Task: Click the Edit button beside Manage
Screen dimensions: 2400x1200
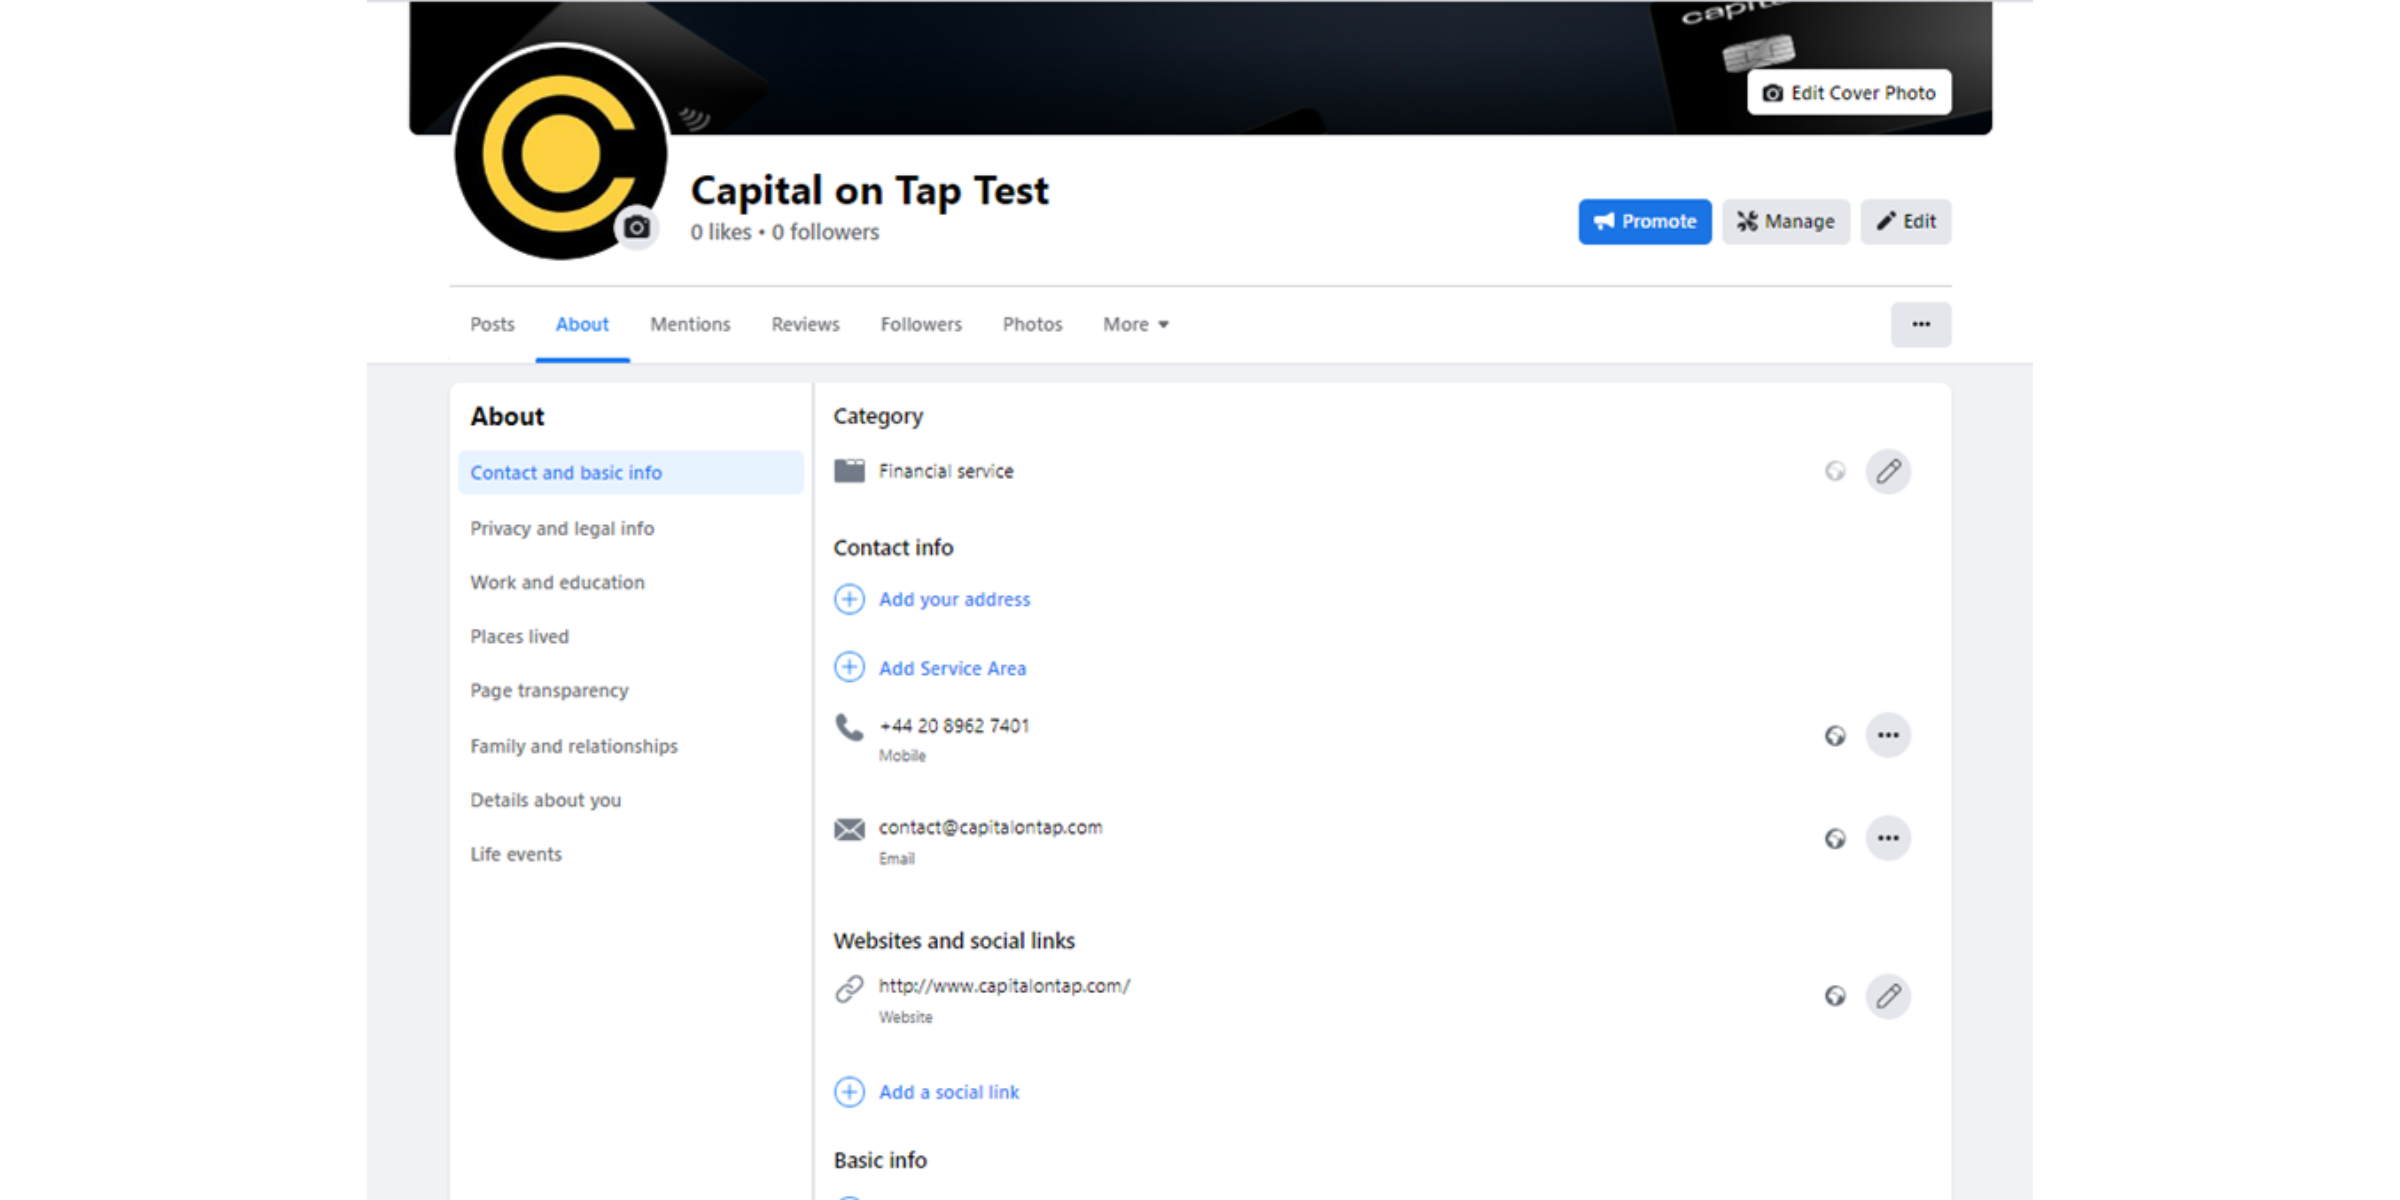Action: [x=1906, y=221]
